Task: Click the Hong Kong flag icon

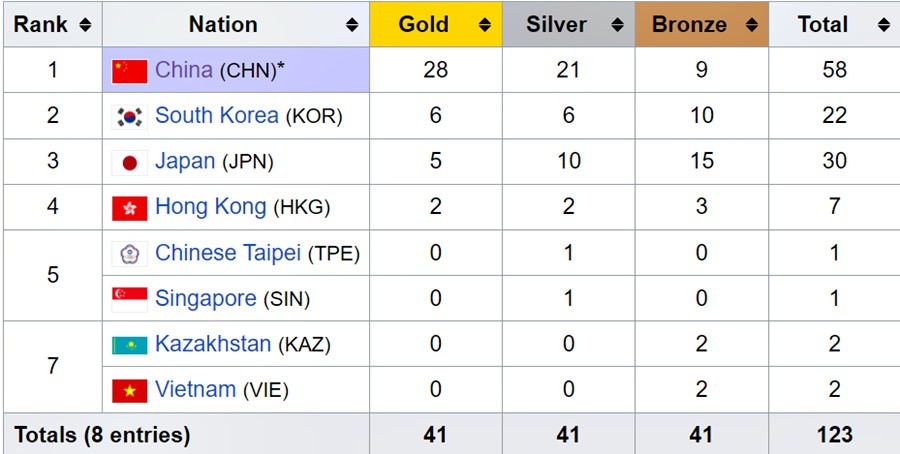Action: pos(129,209)
